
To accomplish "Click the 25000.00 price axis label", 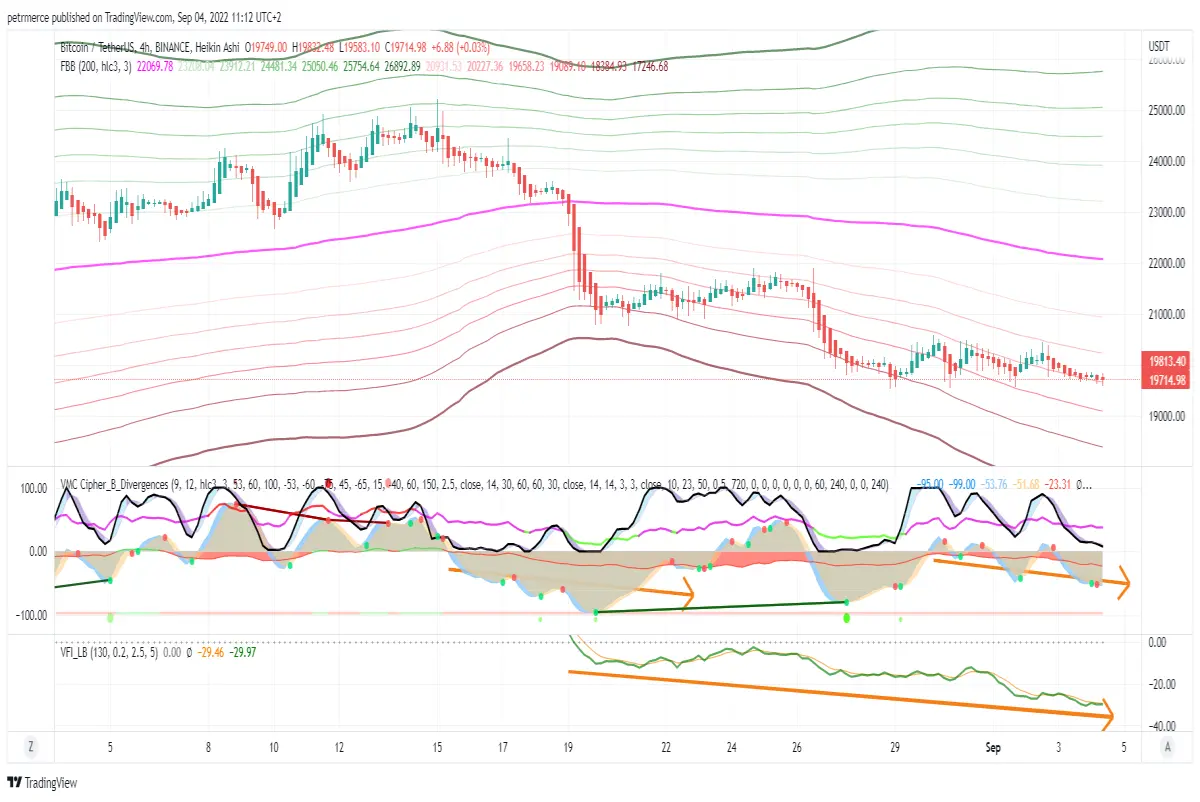I will pos(1166,110).
